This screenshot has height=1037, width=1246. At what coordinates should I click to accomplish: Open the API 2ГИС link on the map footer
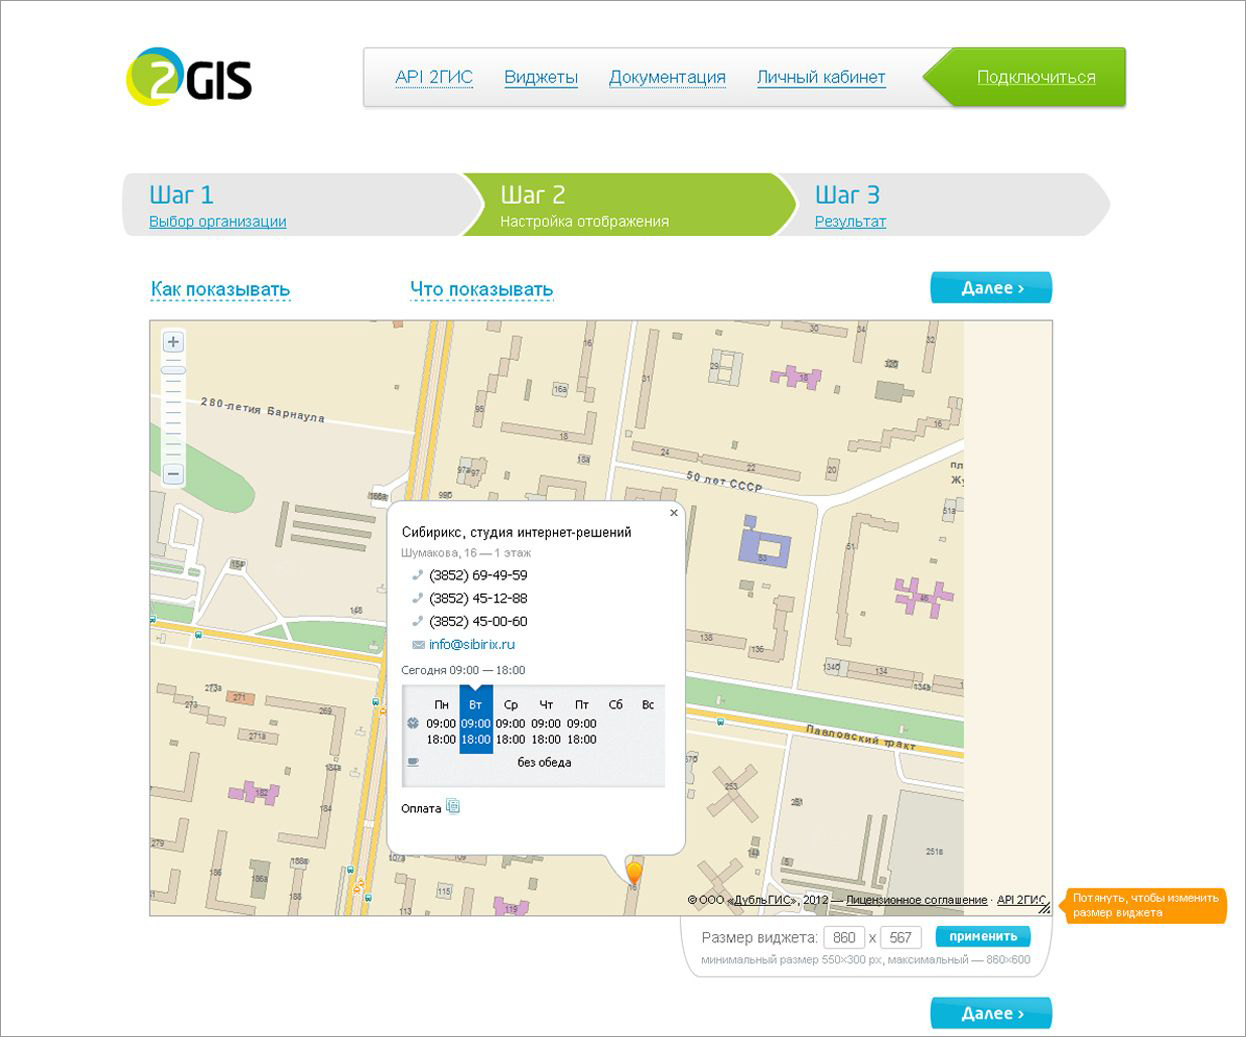[x=1021, y=900]
